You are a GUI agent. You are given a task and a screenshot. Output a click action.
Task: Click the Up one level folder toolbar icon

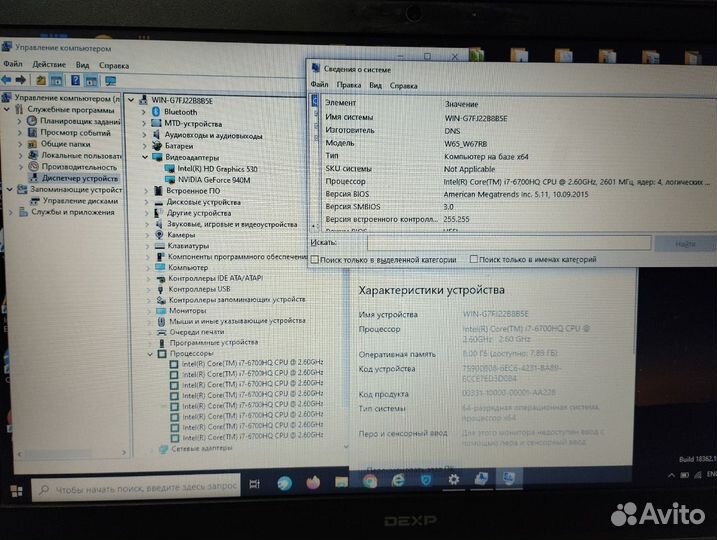[41, 81]
